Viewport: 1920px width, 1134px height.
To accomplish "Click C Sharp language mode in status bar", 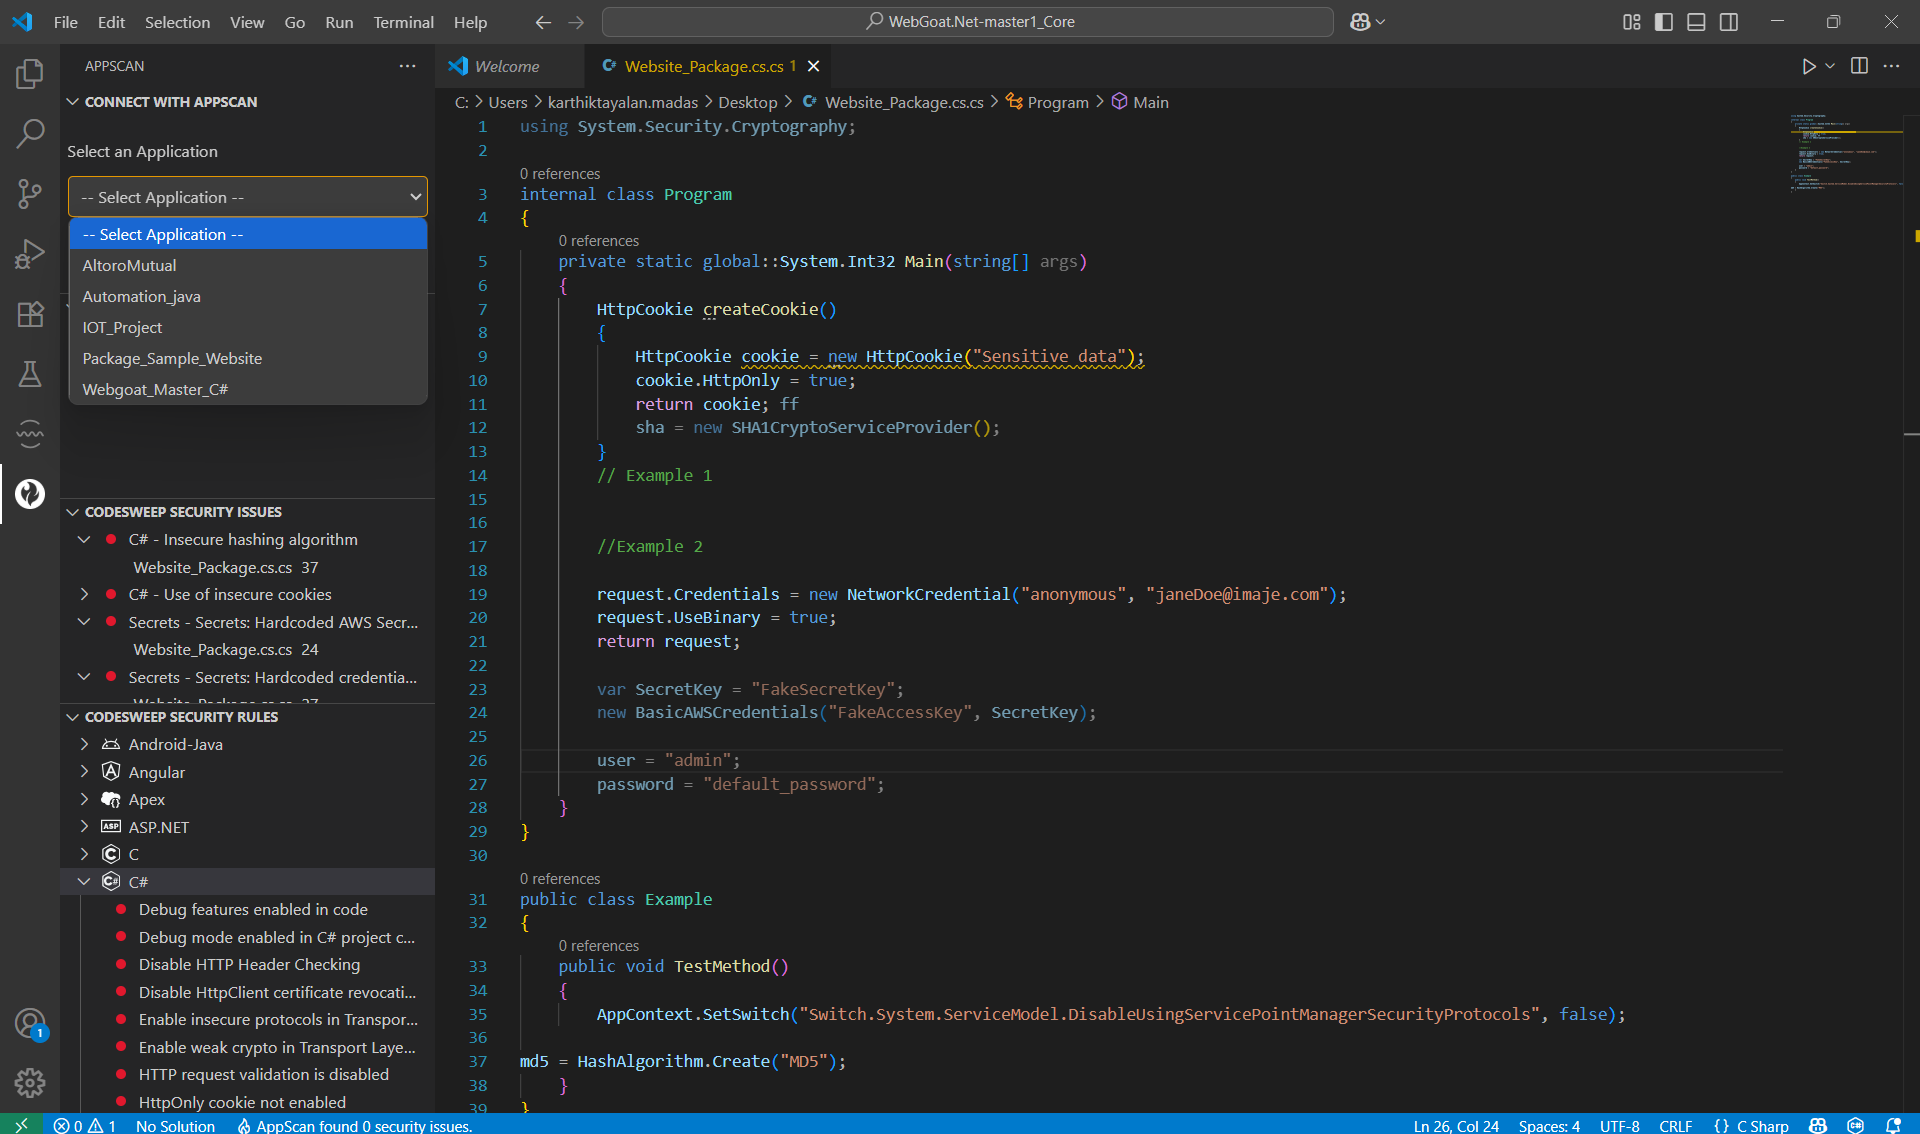I will [x=1762, y=1125].
